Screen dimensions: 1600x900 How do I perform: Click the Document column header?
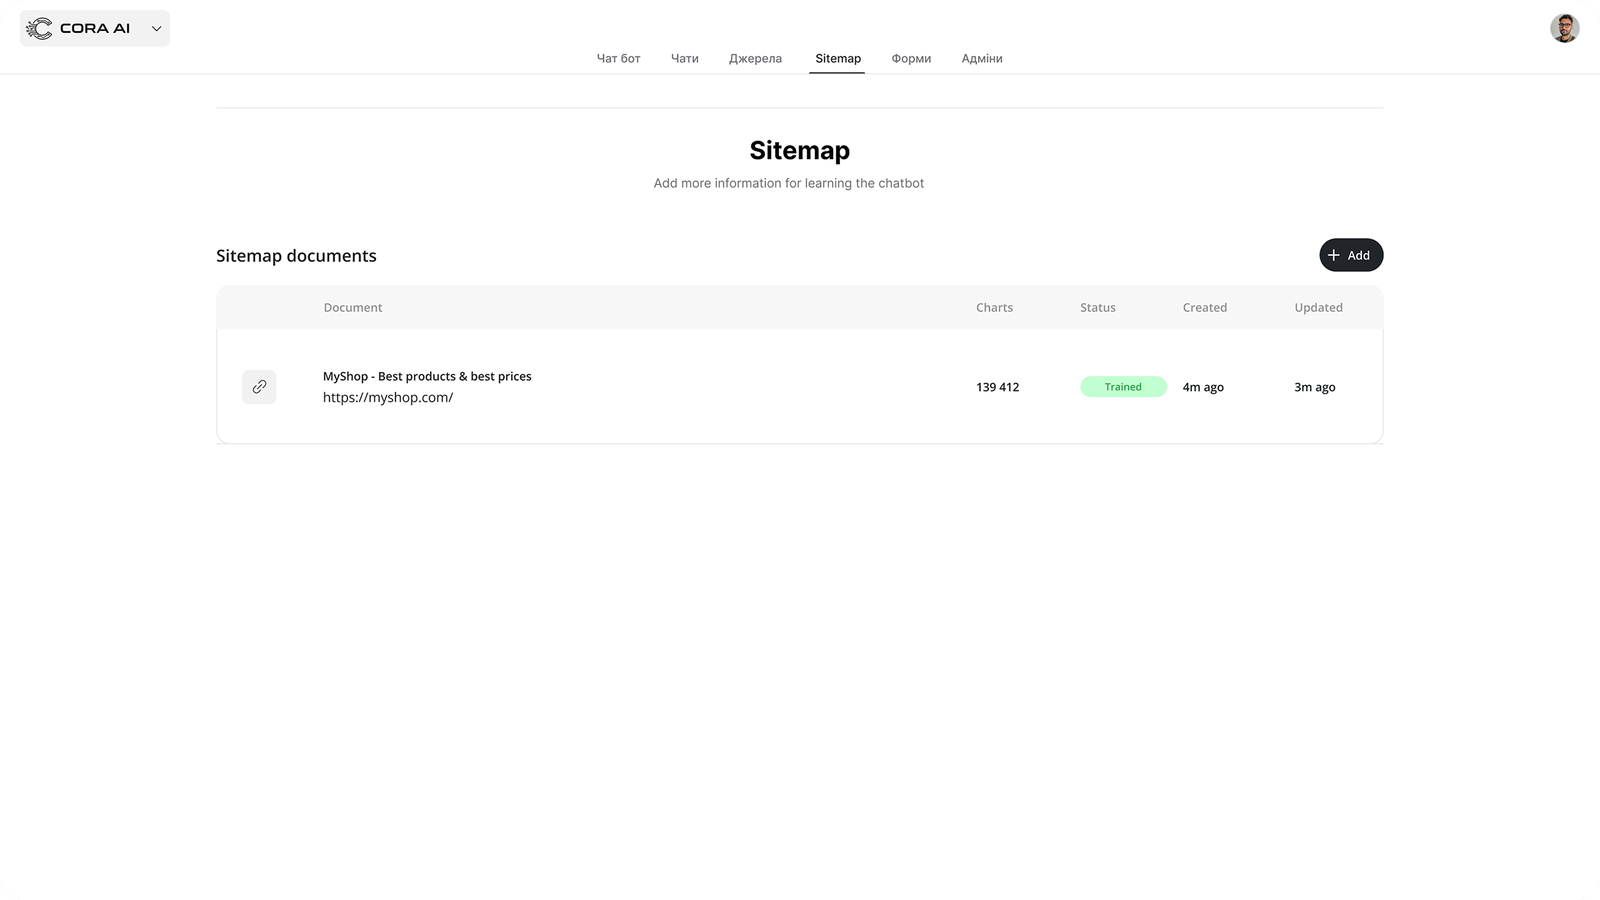353,308
